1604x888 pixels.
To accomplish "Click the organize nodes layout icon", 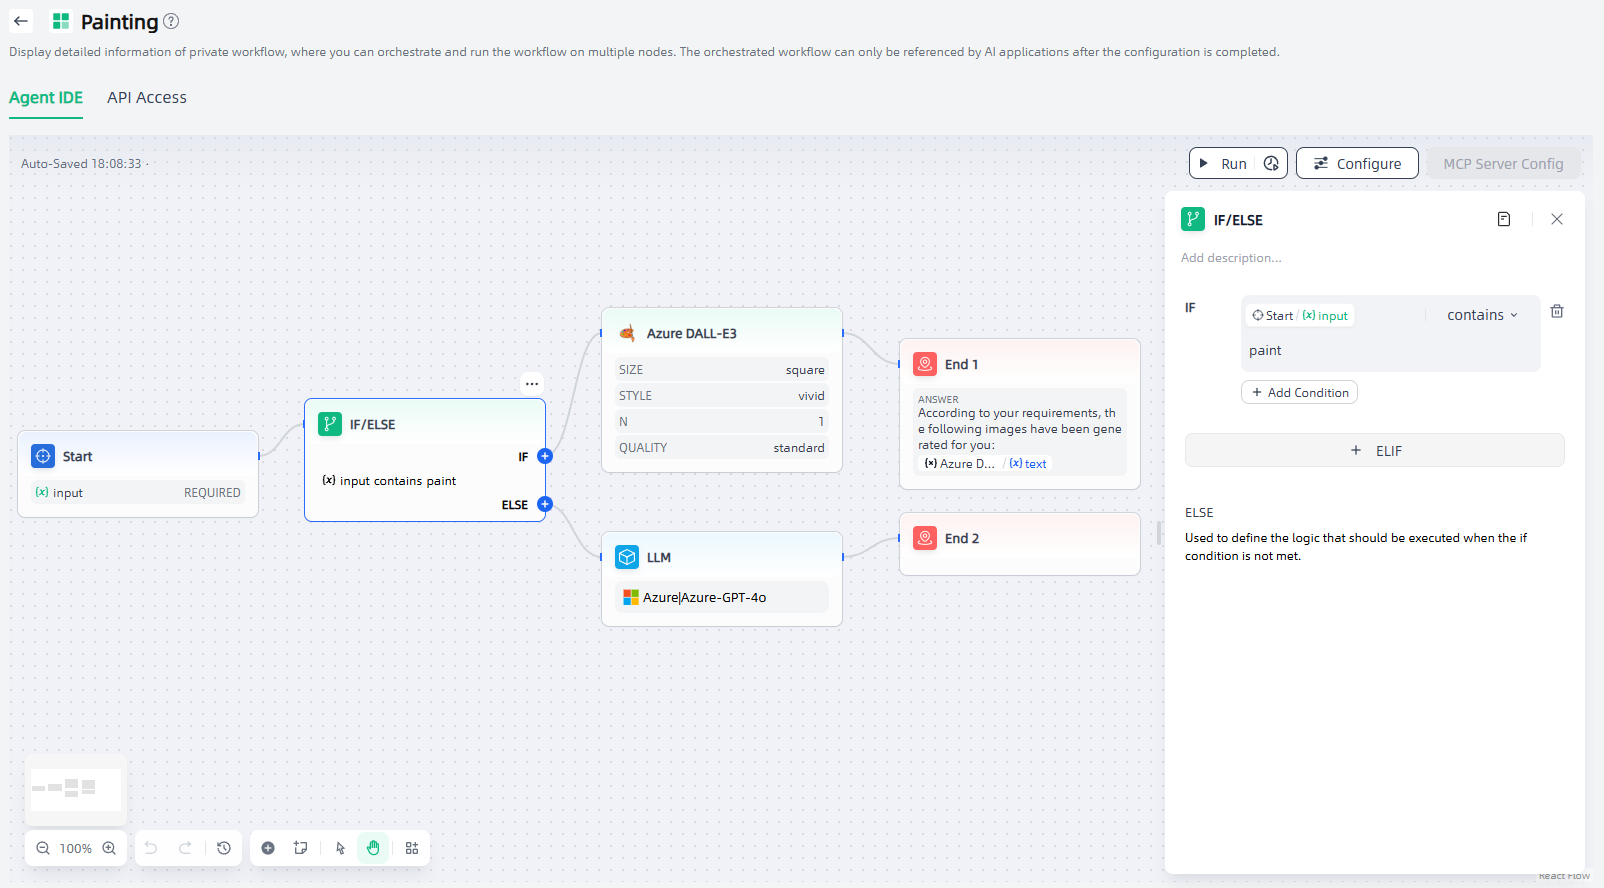I will click(x=412, y=848).
